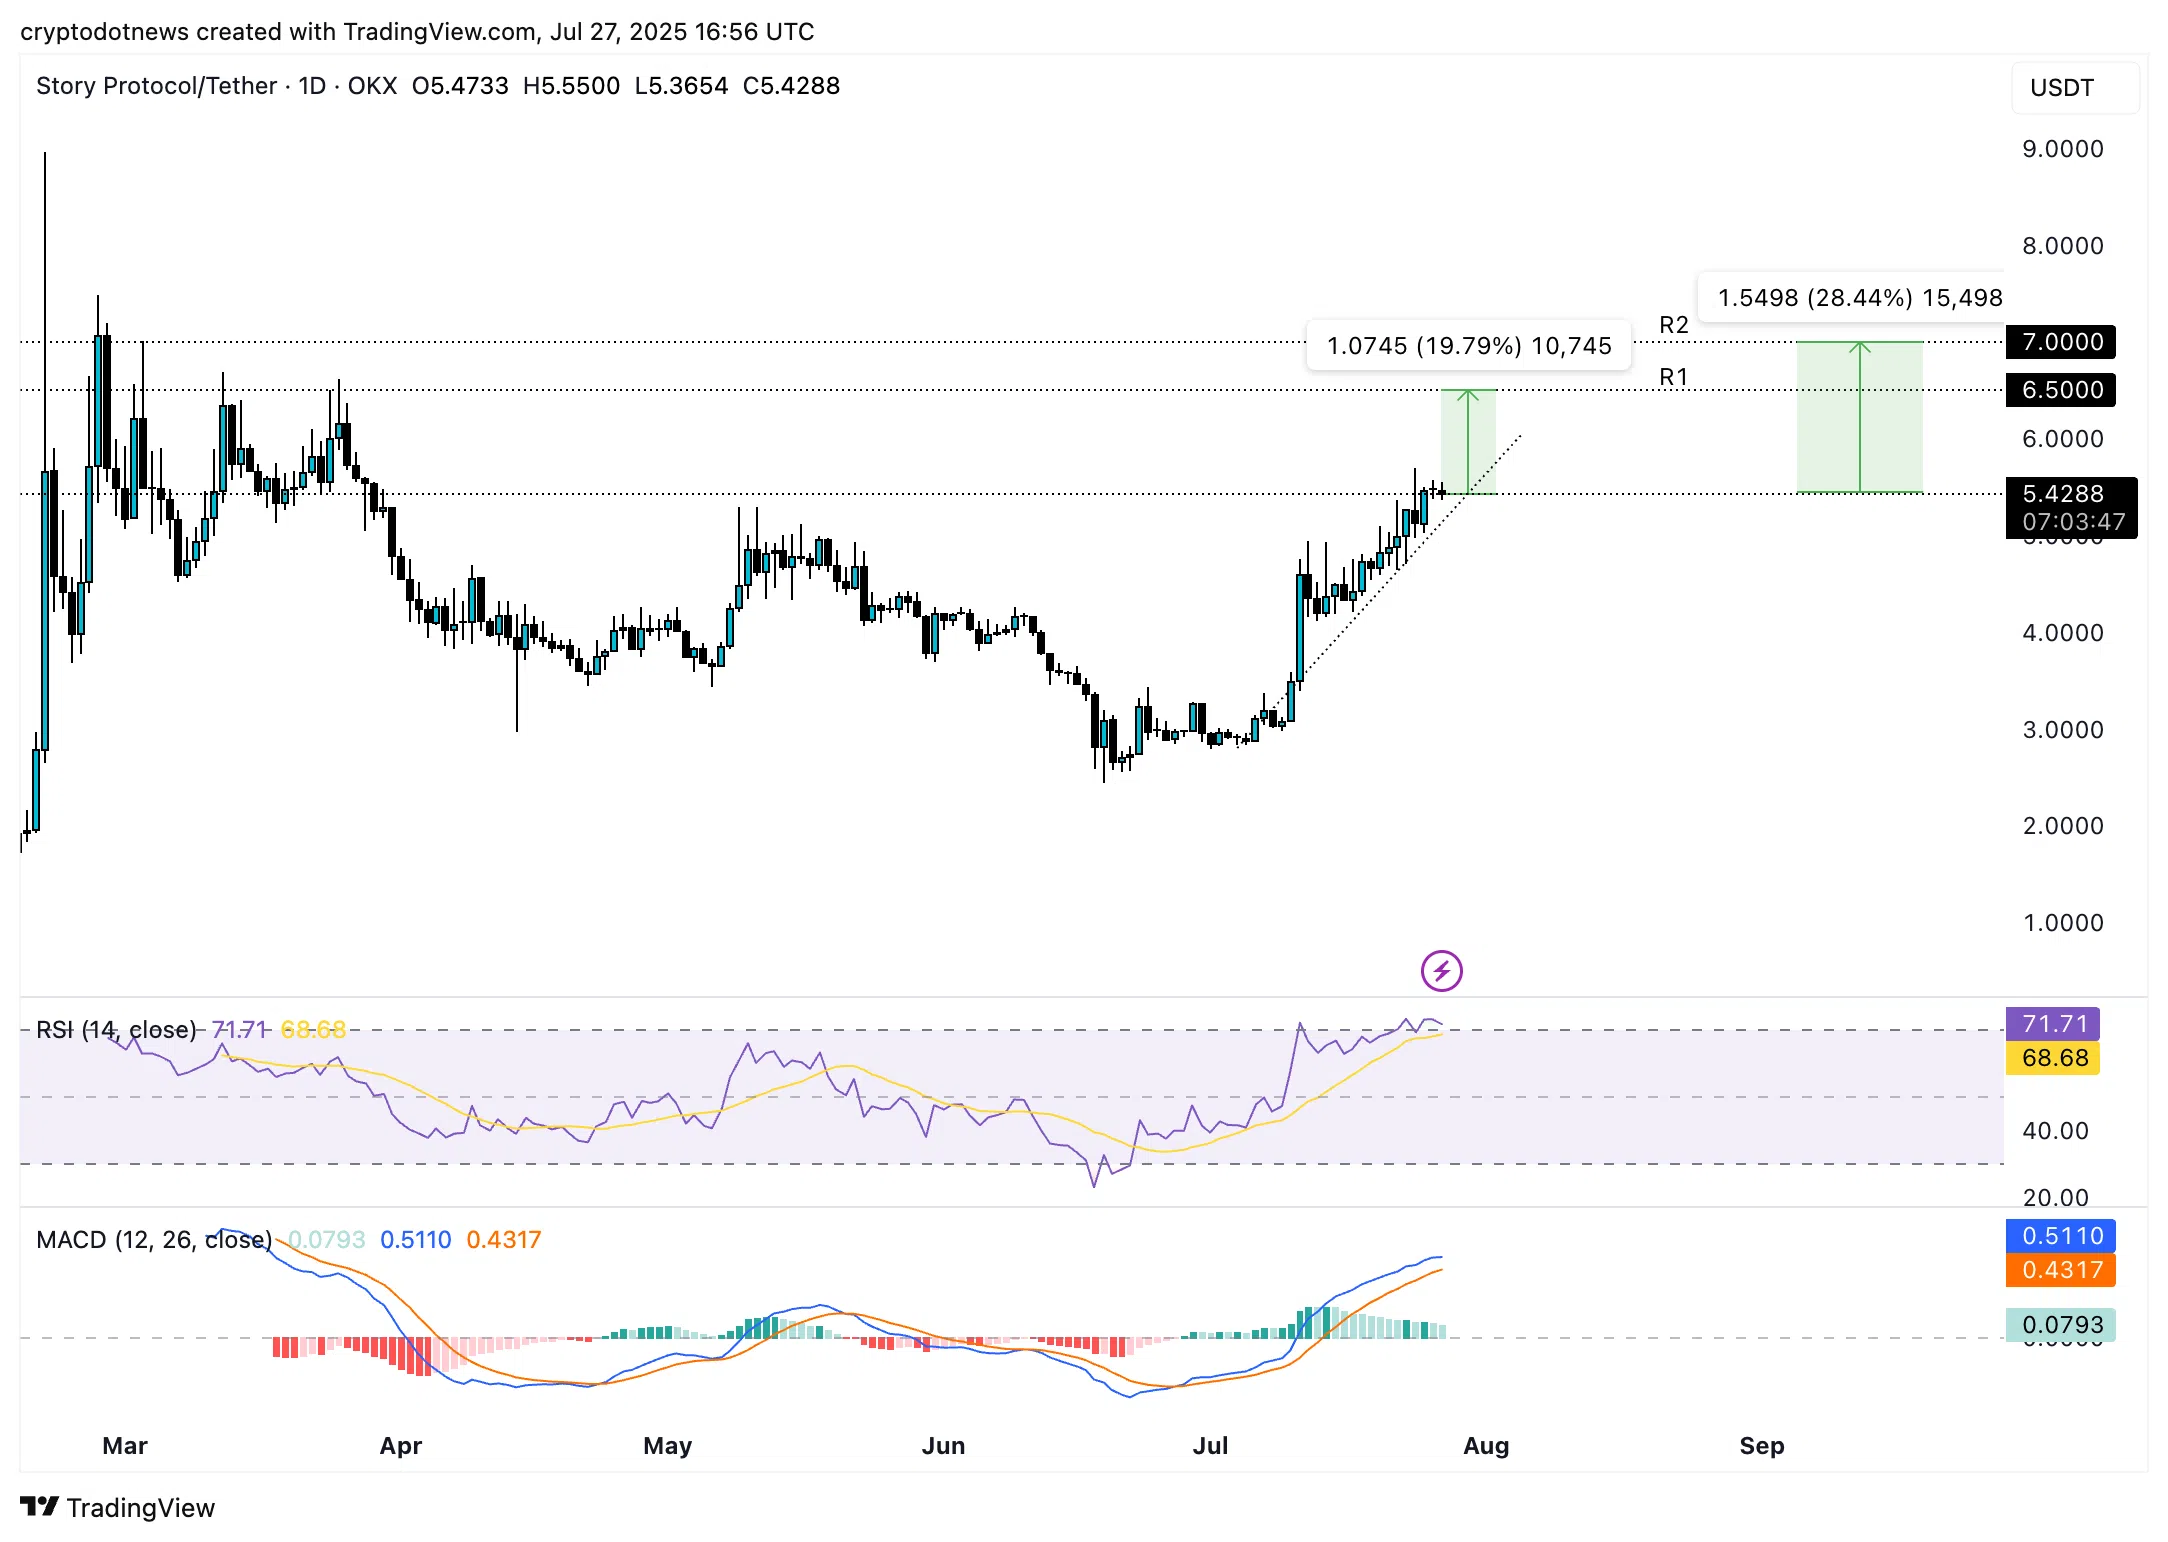Click the 1.0000 price axis label
The height and width of the screenshot is (1542, 2168).
(x=2062, y=923)
